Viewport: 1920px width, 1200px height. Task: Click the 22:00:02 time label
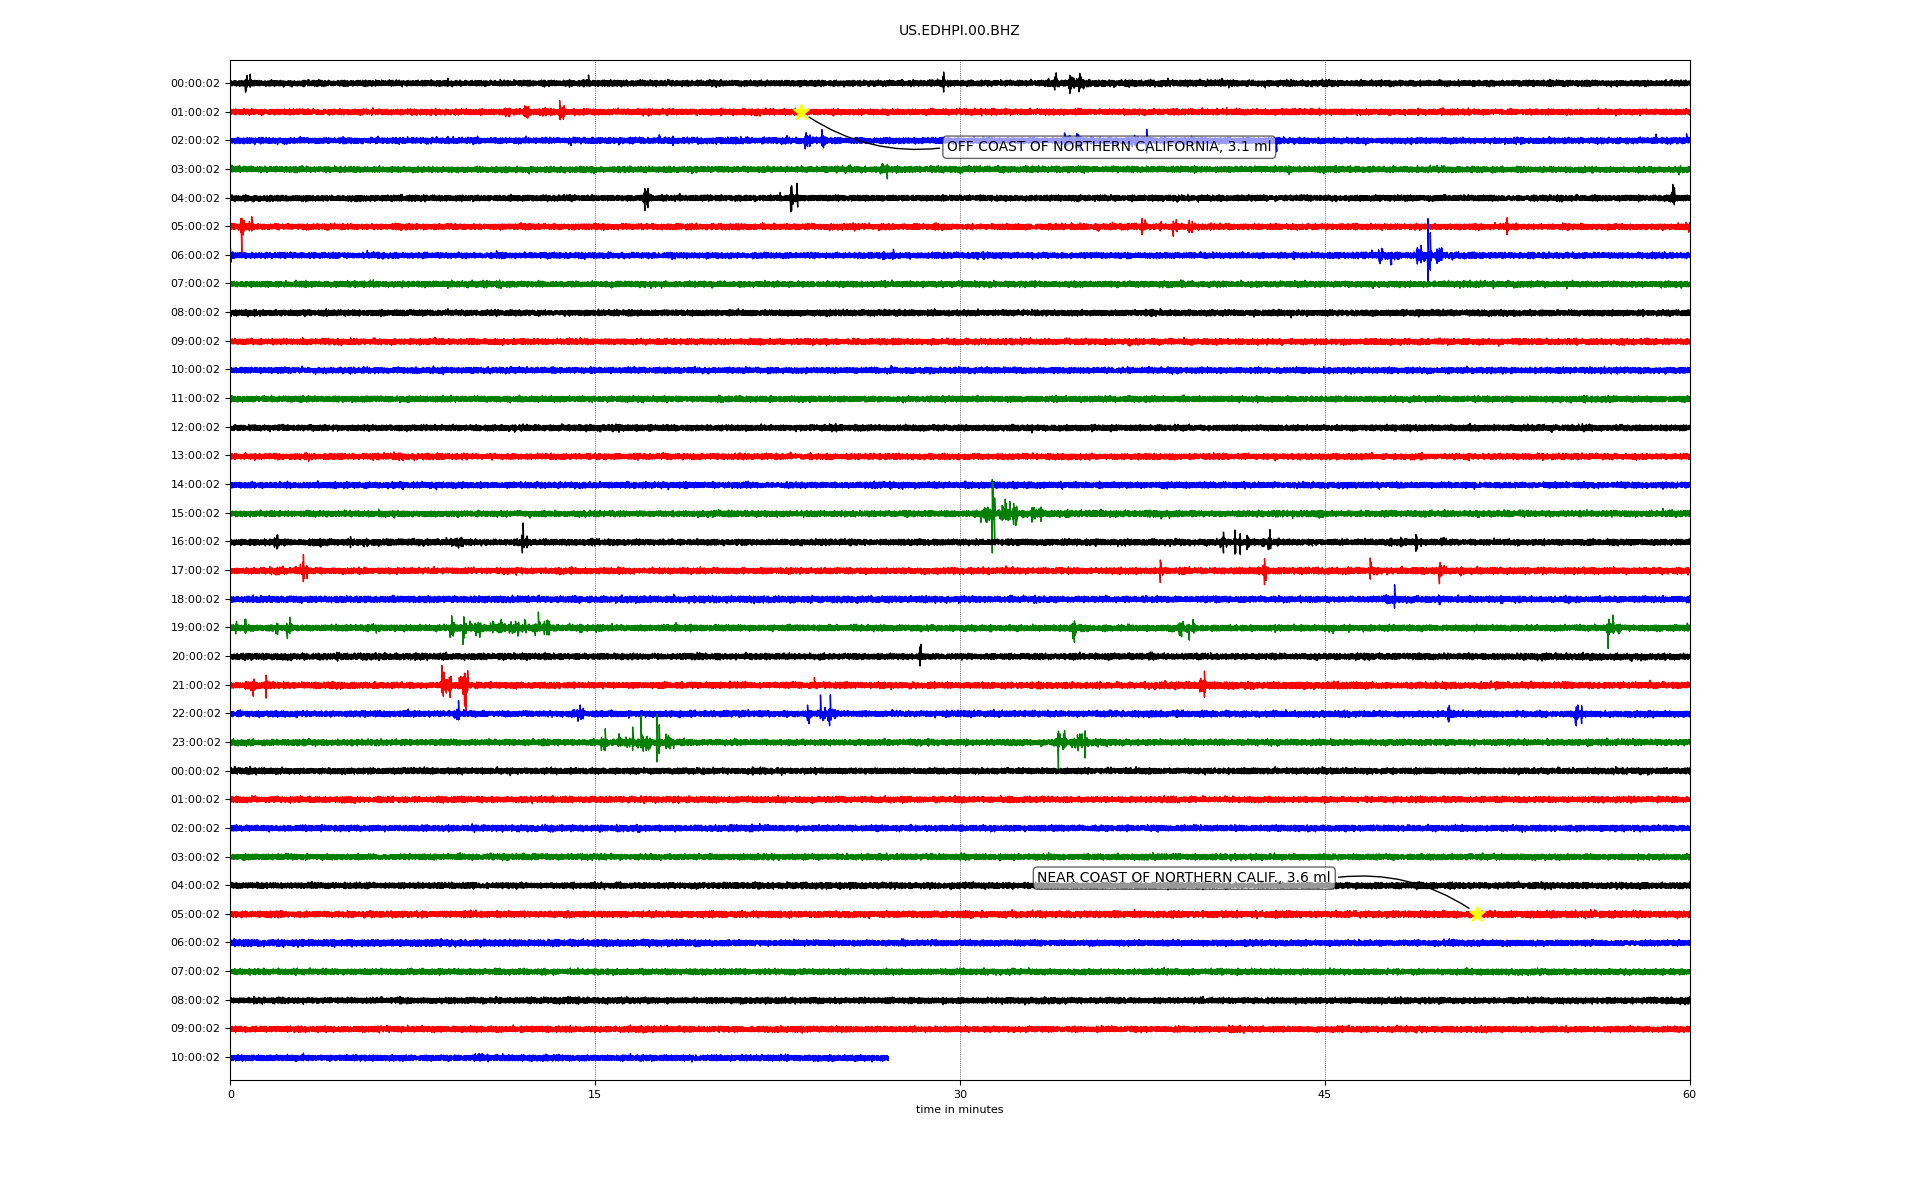click(x=195, y=714)
